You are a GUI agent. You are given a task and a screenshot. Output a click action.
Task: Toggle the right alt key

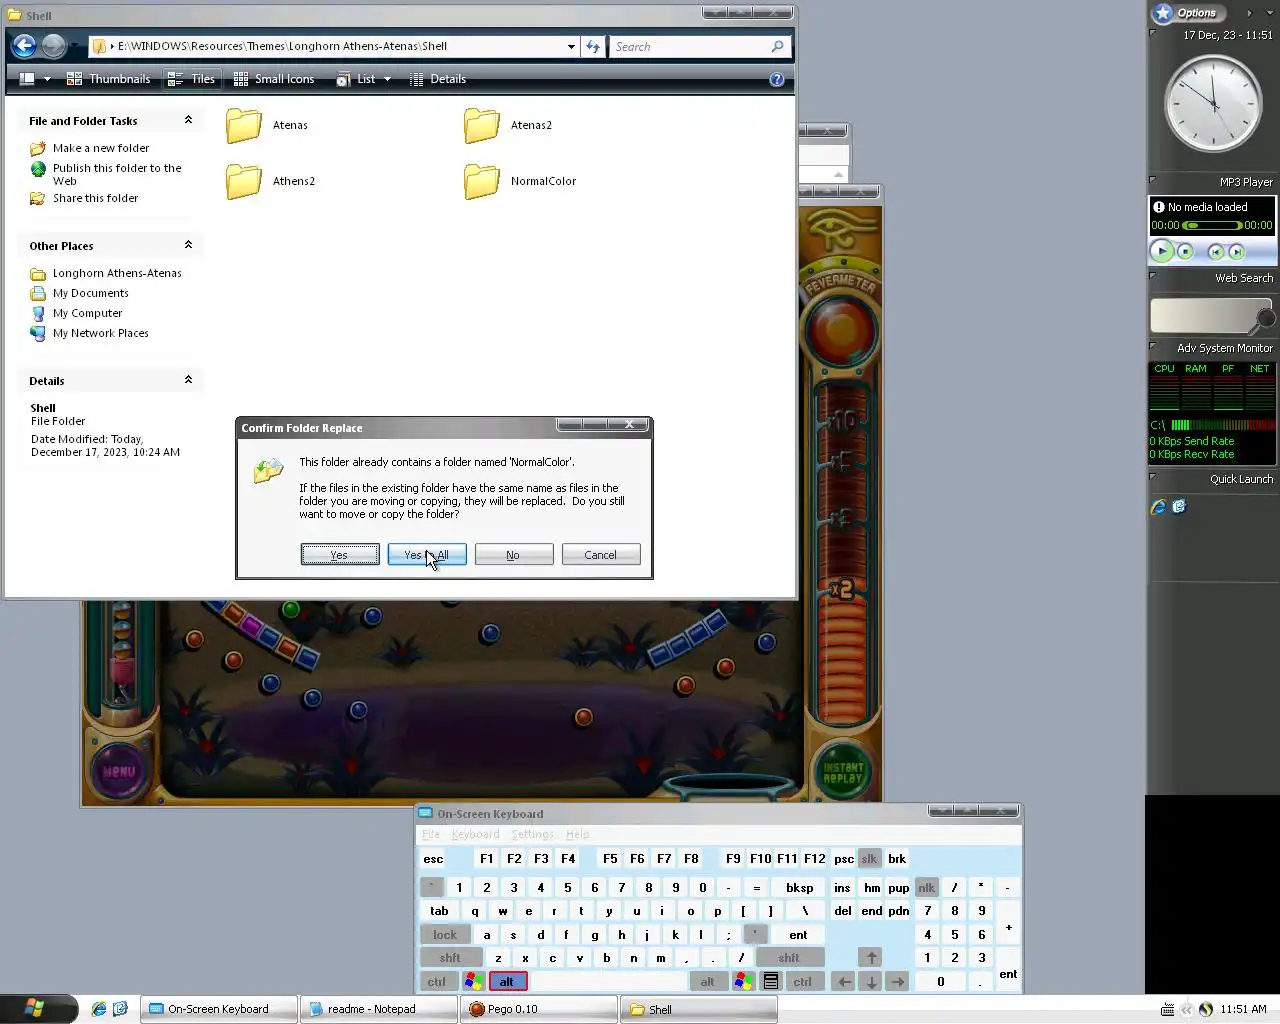coord(708,982)
